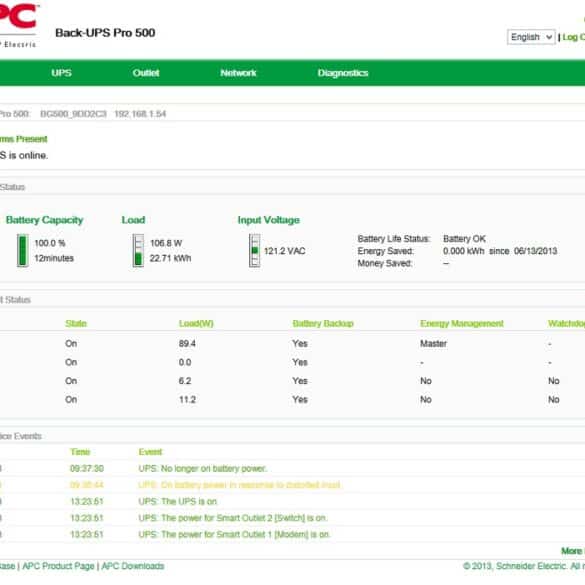The image size is (585, 585).
Task: Click the 100.0 % battery value
Action: point(50,243)
